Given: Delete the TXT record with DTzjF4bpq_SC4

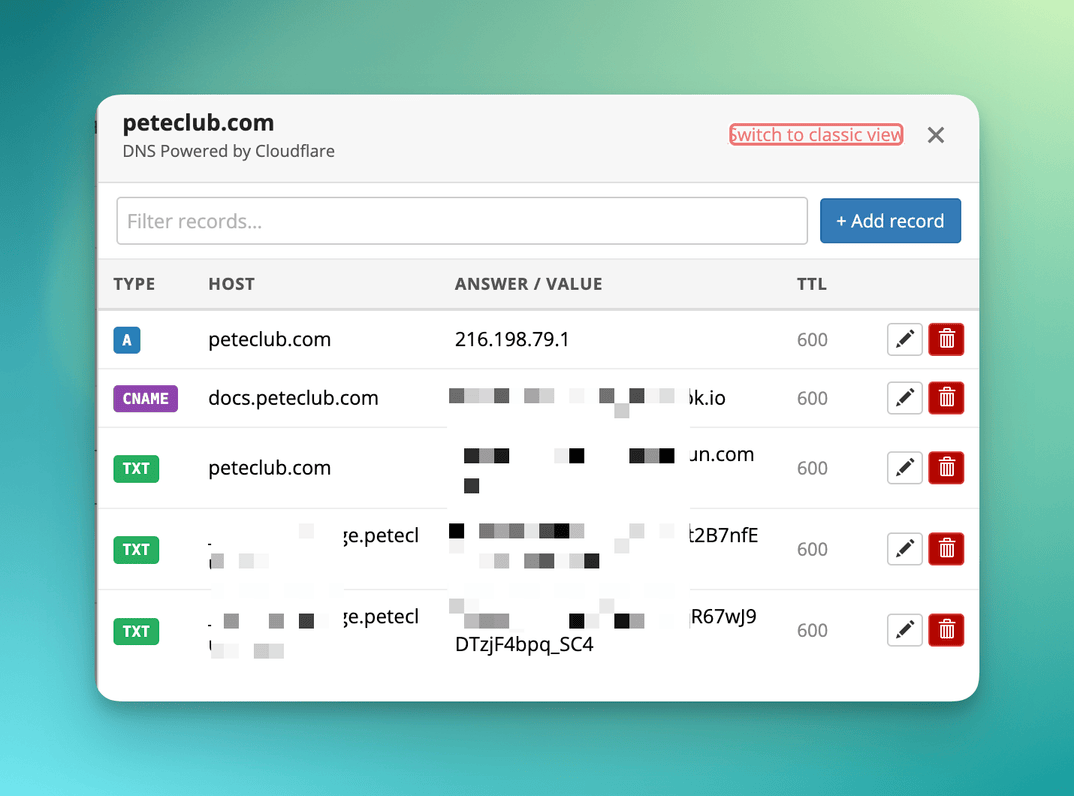Looking at the screenshot, I should [x=946, y=630].
